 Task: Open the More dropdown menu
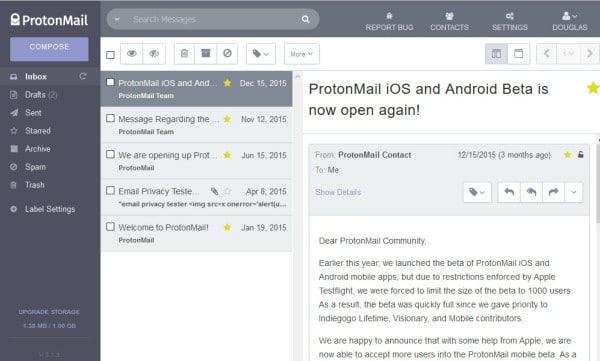(302, 54)
